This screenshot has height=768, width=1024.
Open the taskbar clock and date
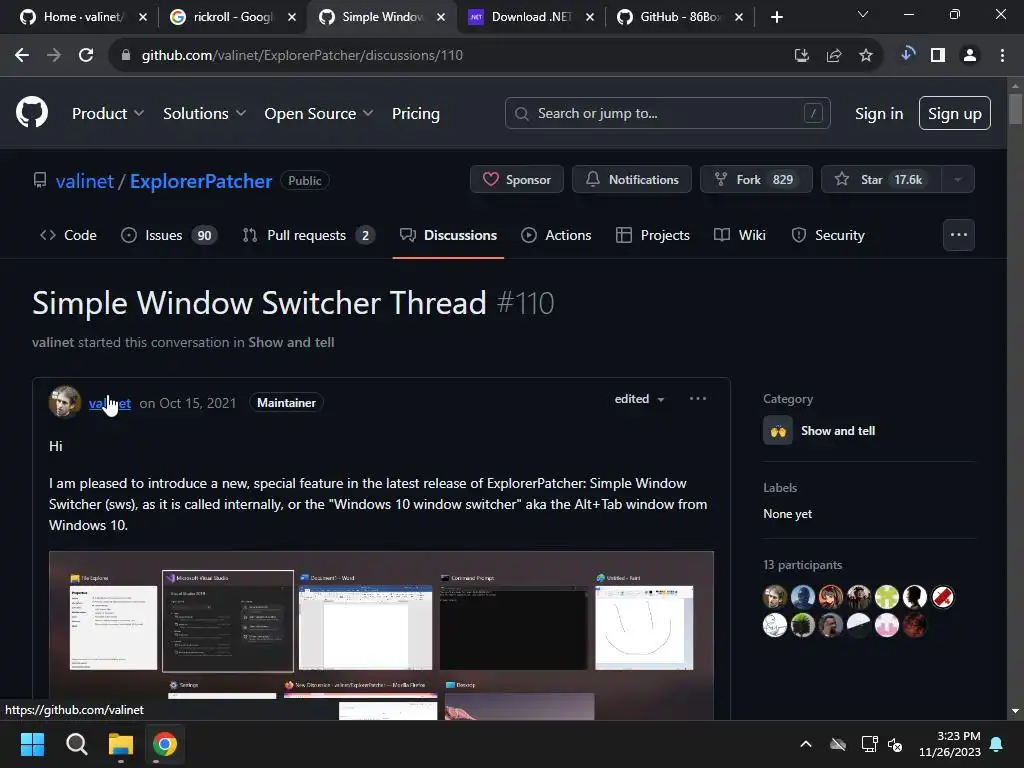(950, 744)
